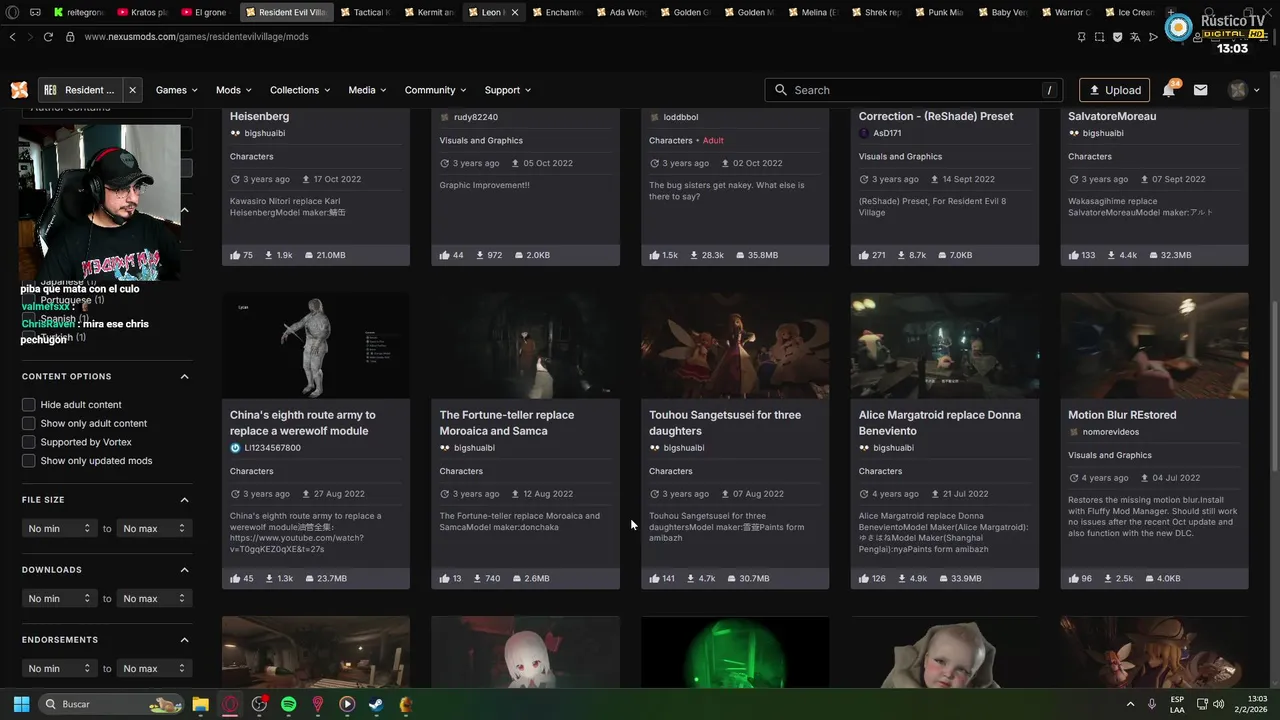The width and height of the screenshot is (1280, 720).
Task: Go back with browser back arrow
Action: point(12,36)
